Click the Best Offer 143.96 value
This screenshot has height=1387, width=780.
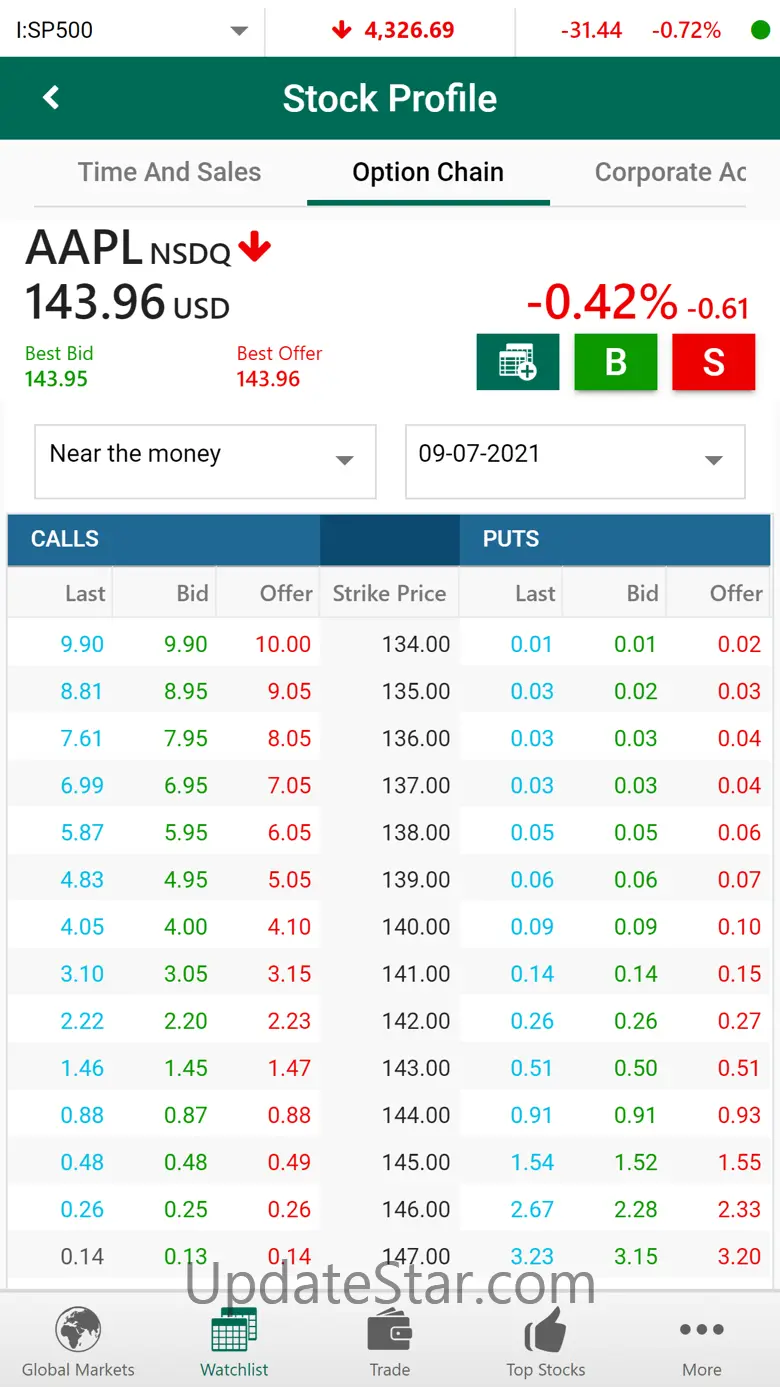click(x=268, y=379)
